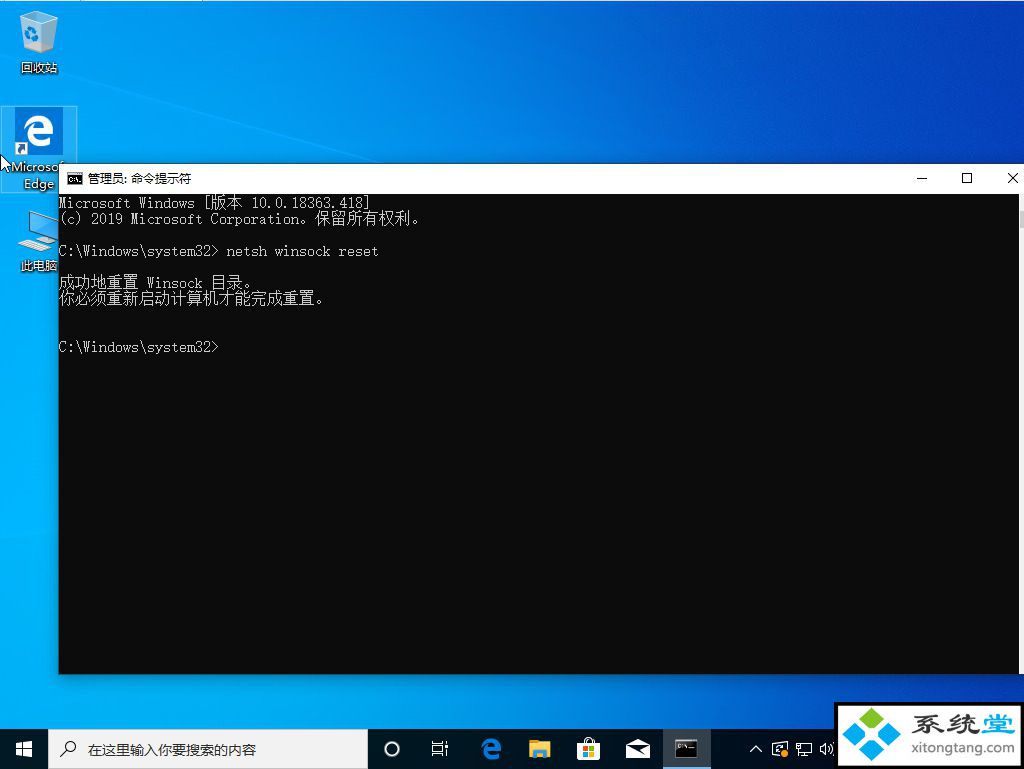The height and width of the screenshot is (769, 1024).
Task: Click the '成功地重置 Winsock 目录' output line
Action: 155,283
